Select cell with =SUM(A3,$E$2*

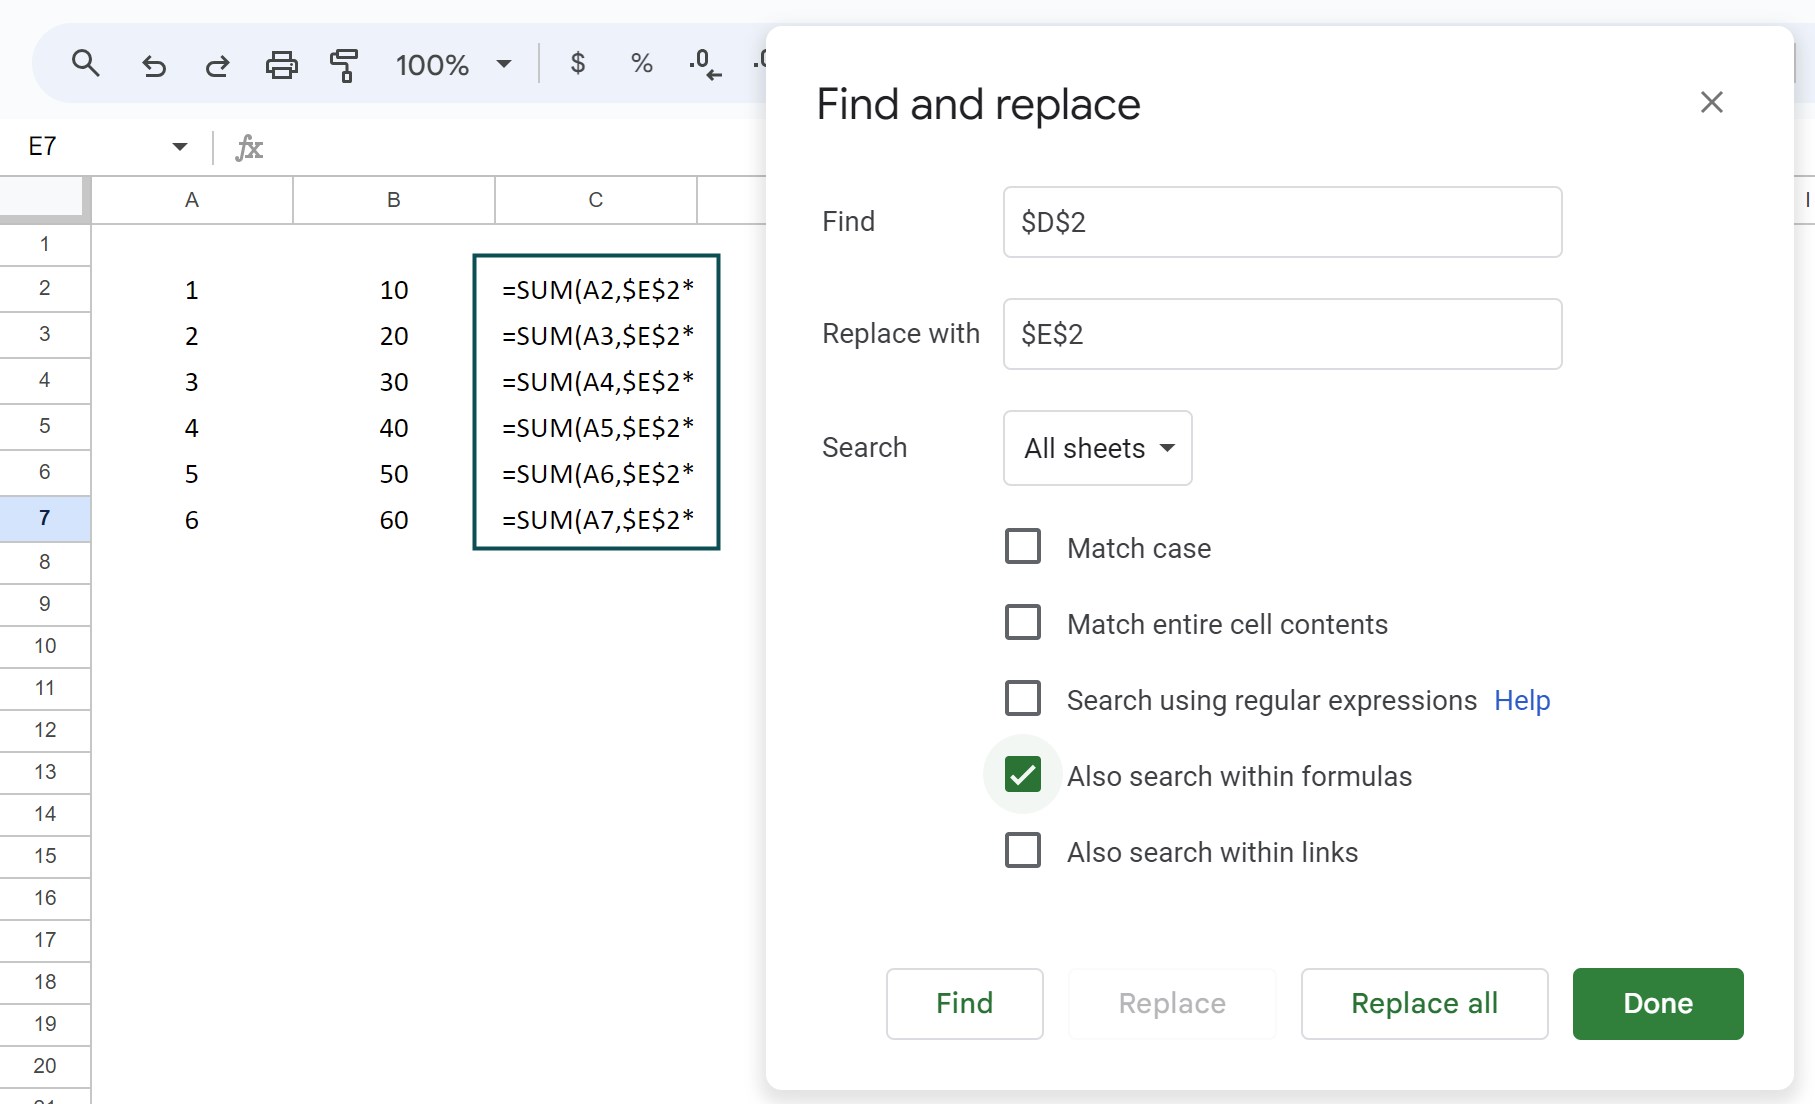(596, 336)
